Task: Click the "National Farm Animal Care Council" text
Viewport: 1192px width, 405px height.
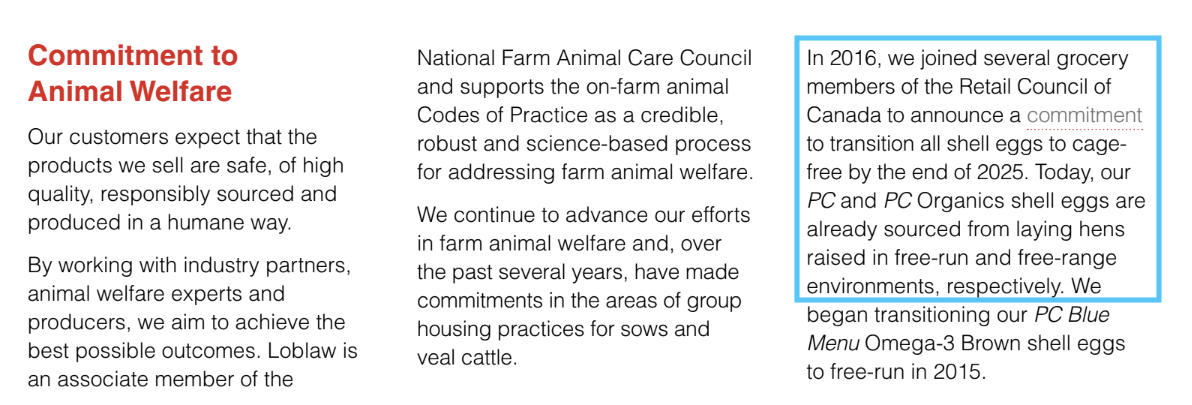Action: pos(585,58)
